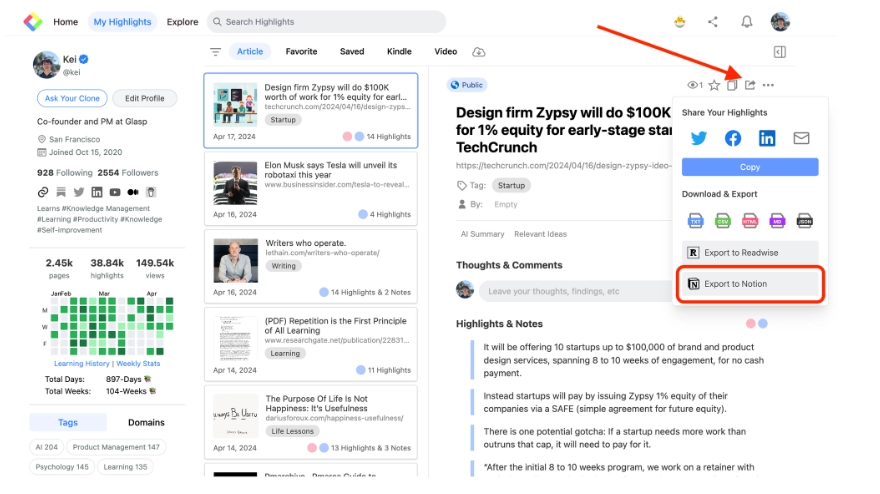Open the three-dot more options menu

click(x=768, y=85)
